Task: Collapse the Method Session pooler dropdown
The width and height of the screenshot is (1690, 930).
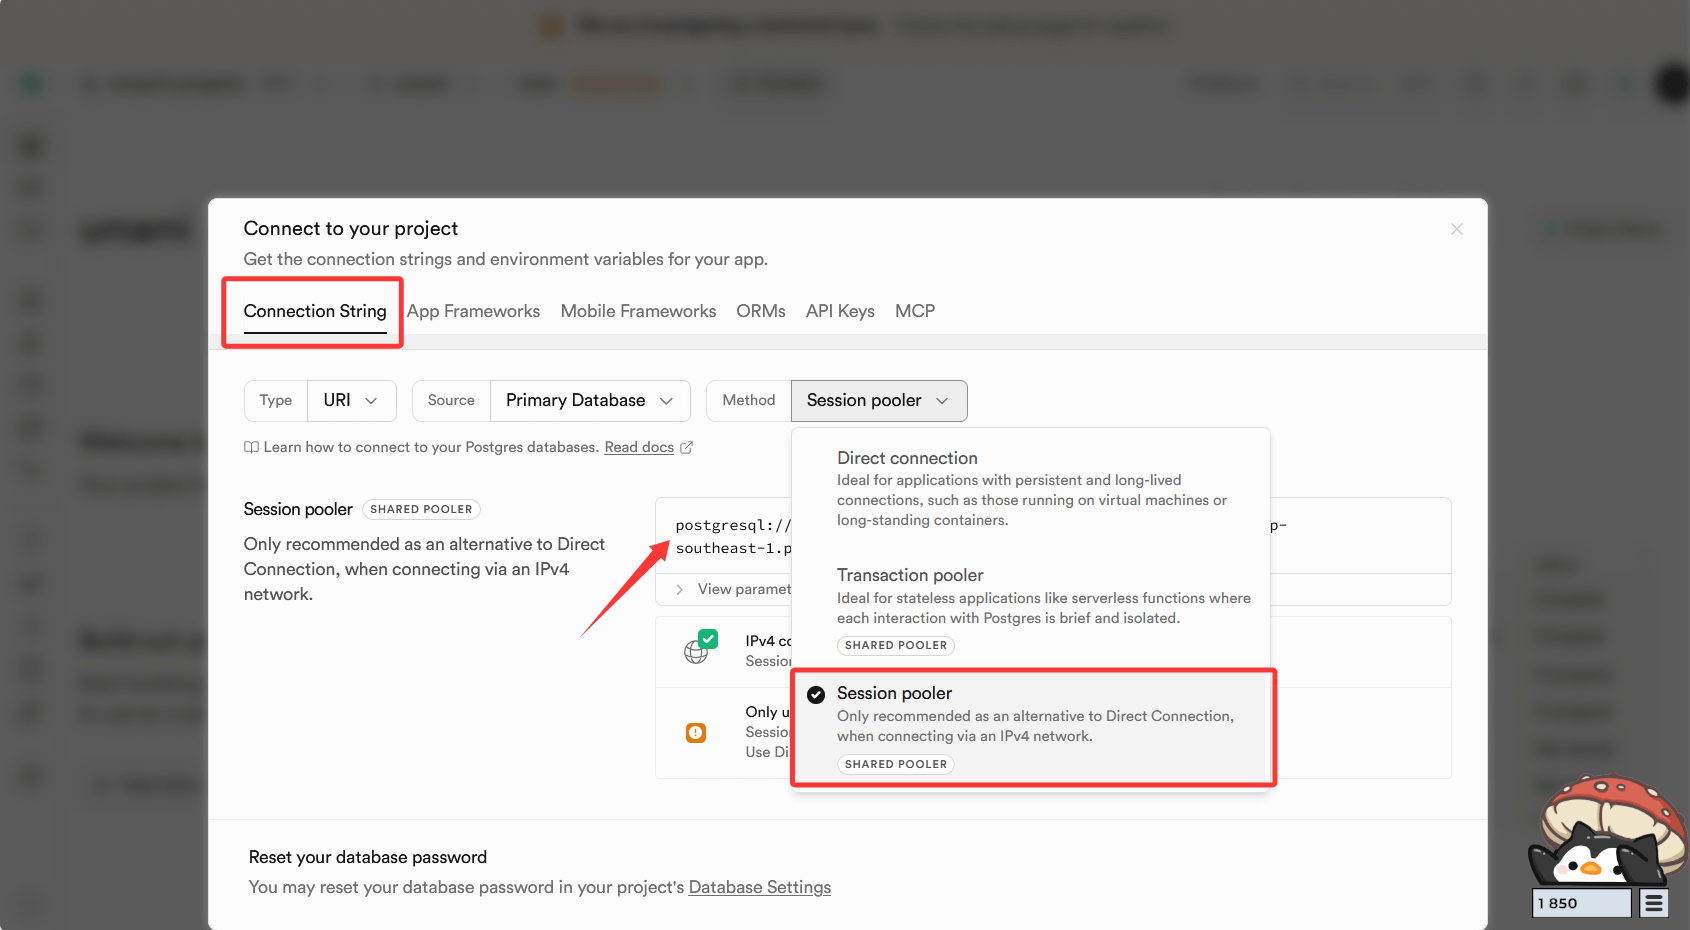Action: coord(878,401)
